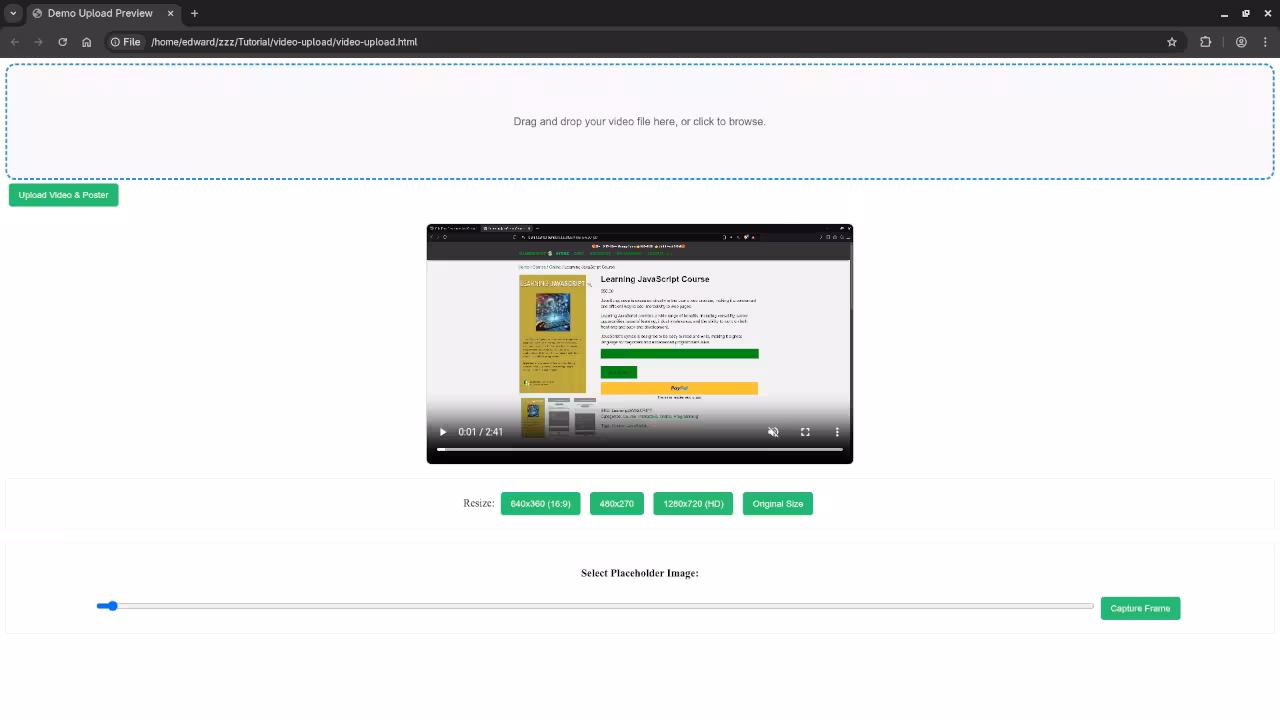Click the bookmark star icon

(1171, 42)
